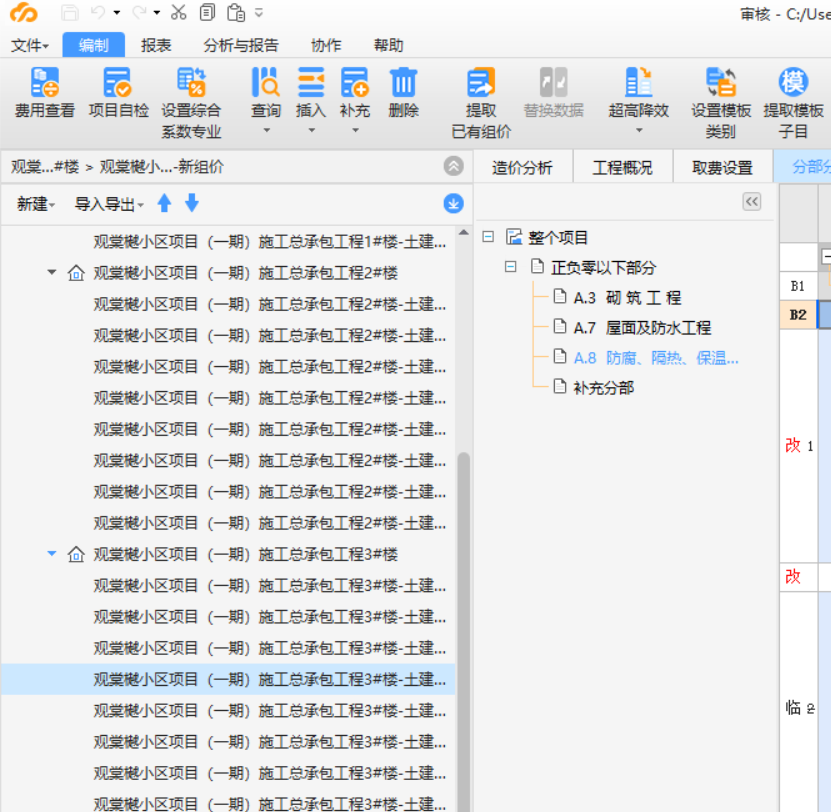This screenshot has width=831, height=812.
Task: Open the 新建 dropdown
Action: point(36,204)
